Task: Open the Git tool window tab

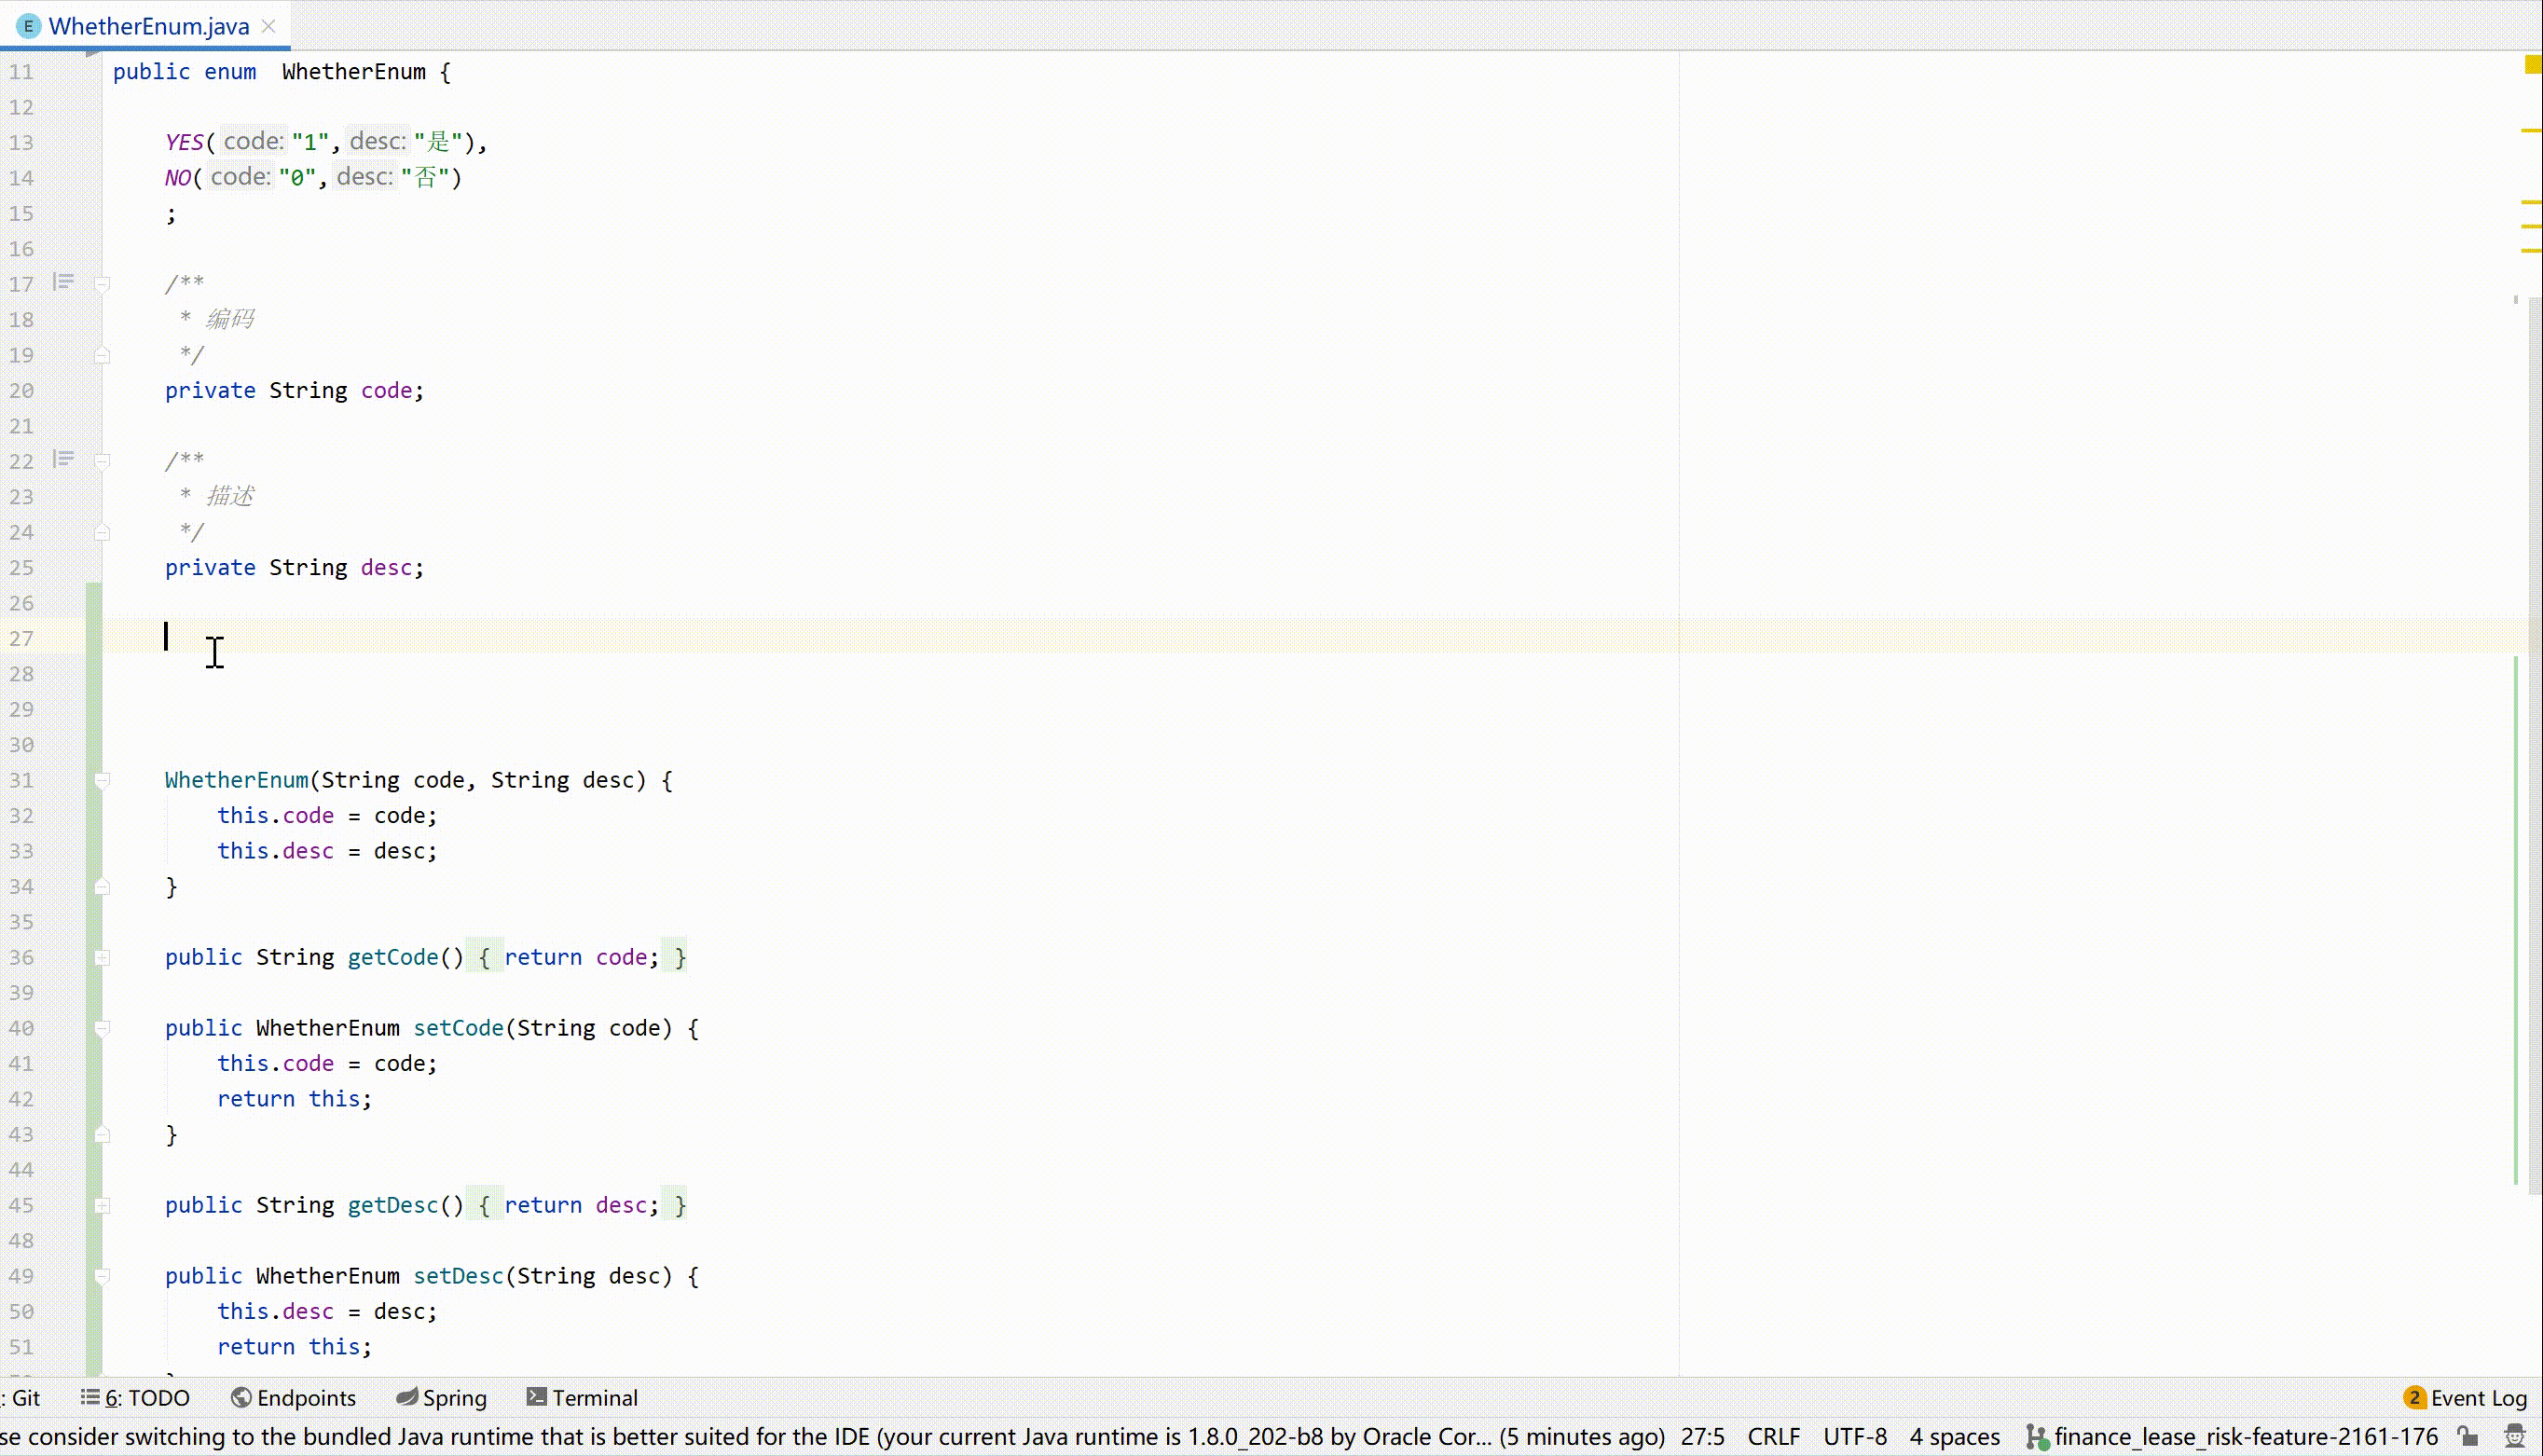Action: click(22, 1397)
